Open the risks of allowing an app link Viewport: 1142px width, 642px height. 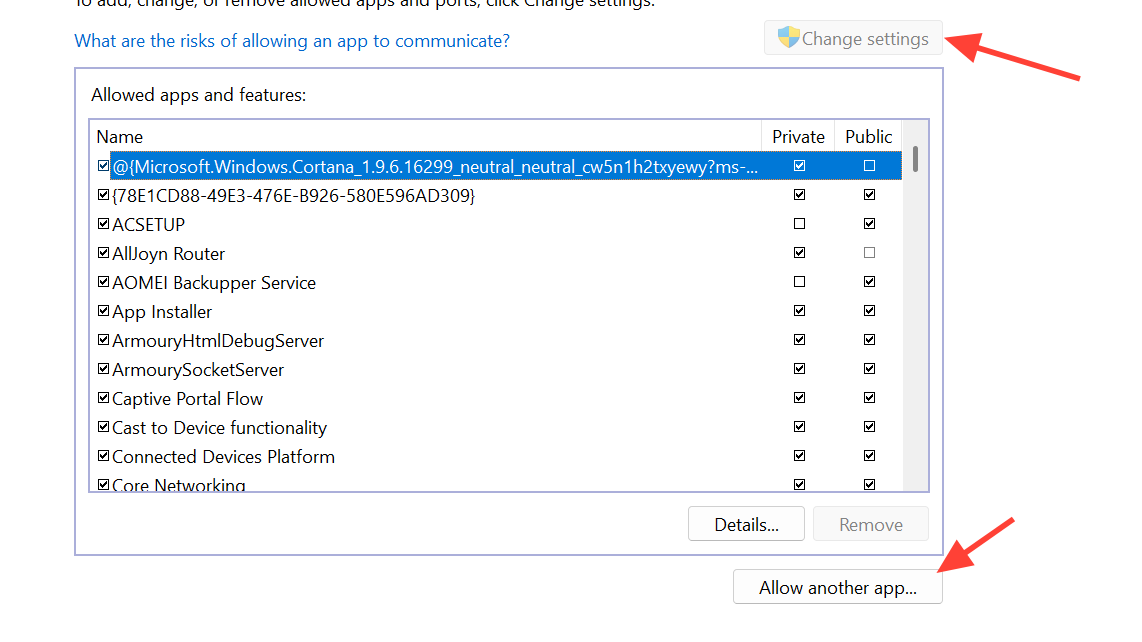(292, 41)
